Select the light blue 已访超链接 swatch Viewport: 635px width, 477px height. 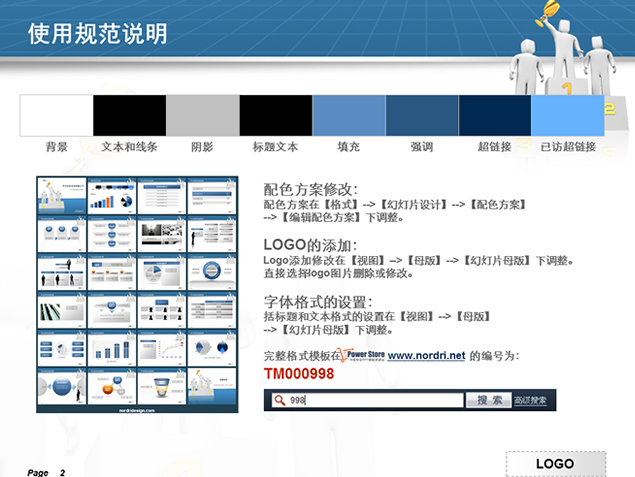pyautogui.click(x=567, y=115)
